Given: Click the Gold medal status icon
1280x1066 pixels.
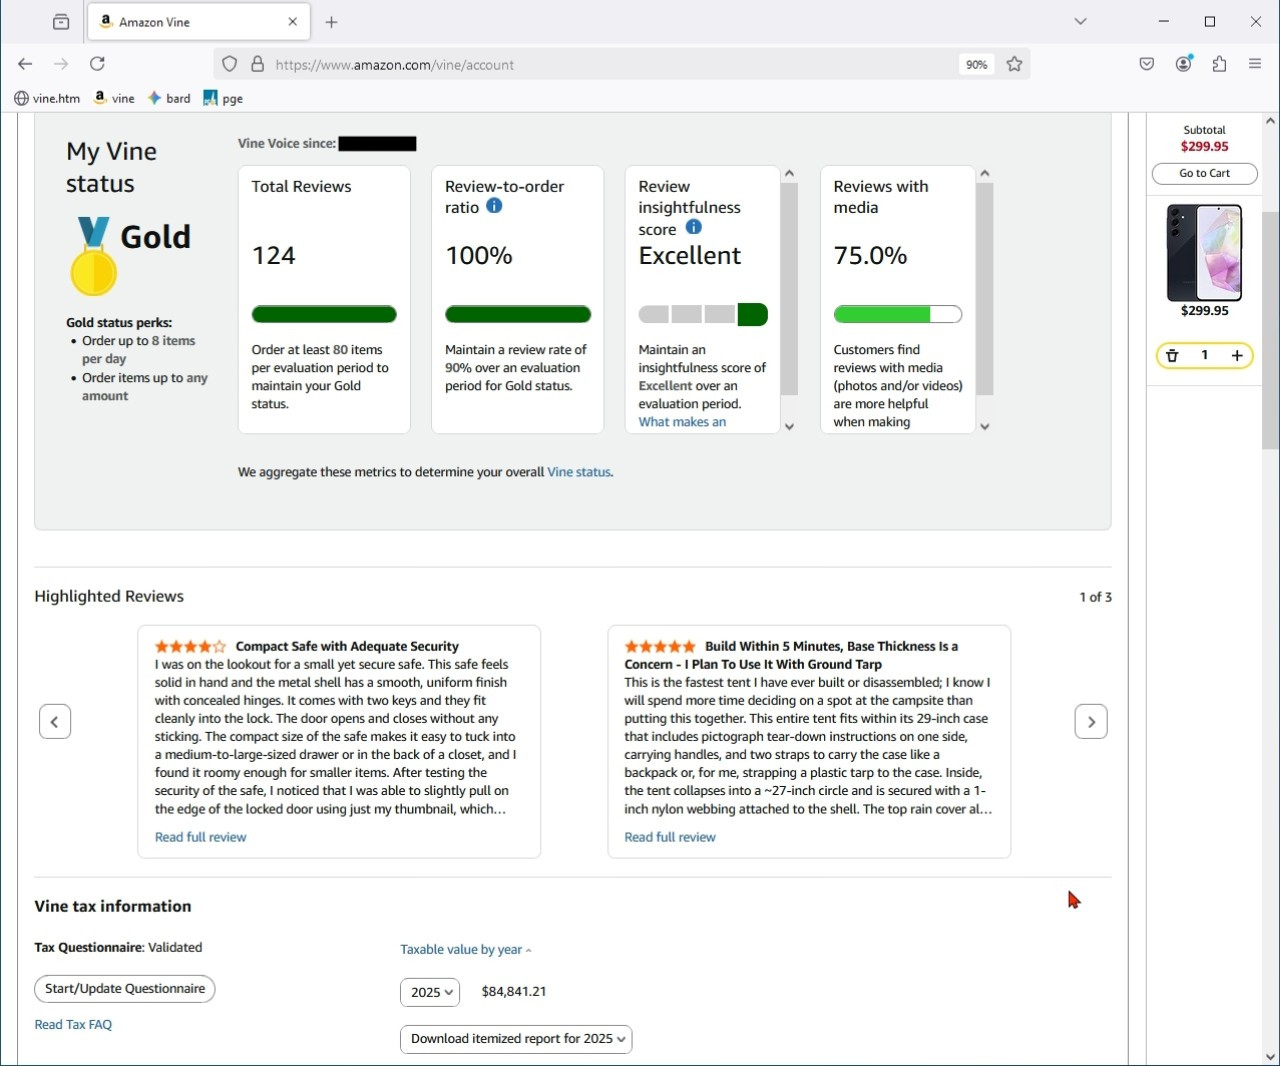Looking at the screenshot, I should pyautogui.click(x=93, y=257).
